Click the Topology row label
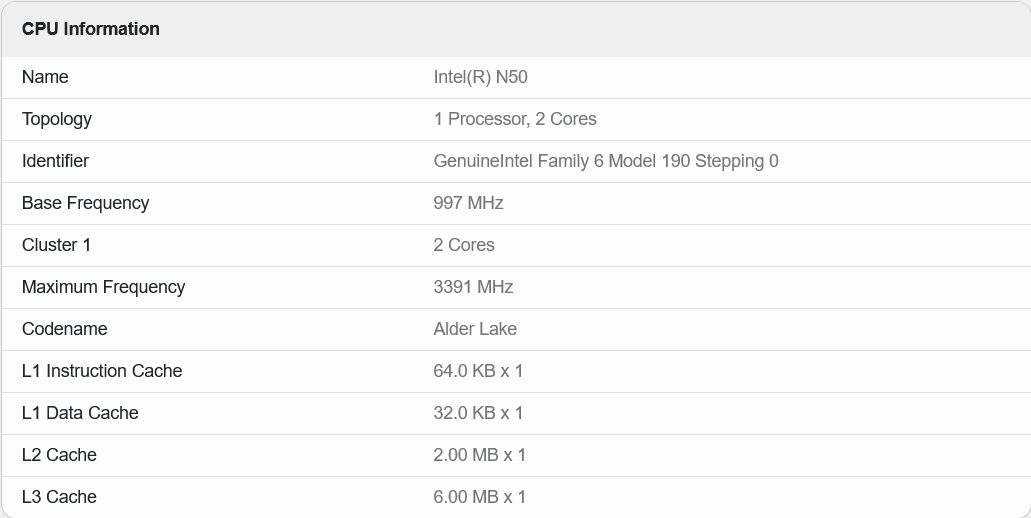 point(57,119)
